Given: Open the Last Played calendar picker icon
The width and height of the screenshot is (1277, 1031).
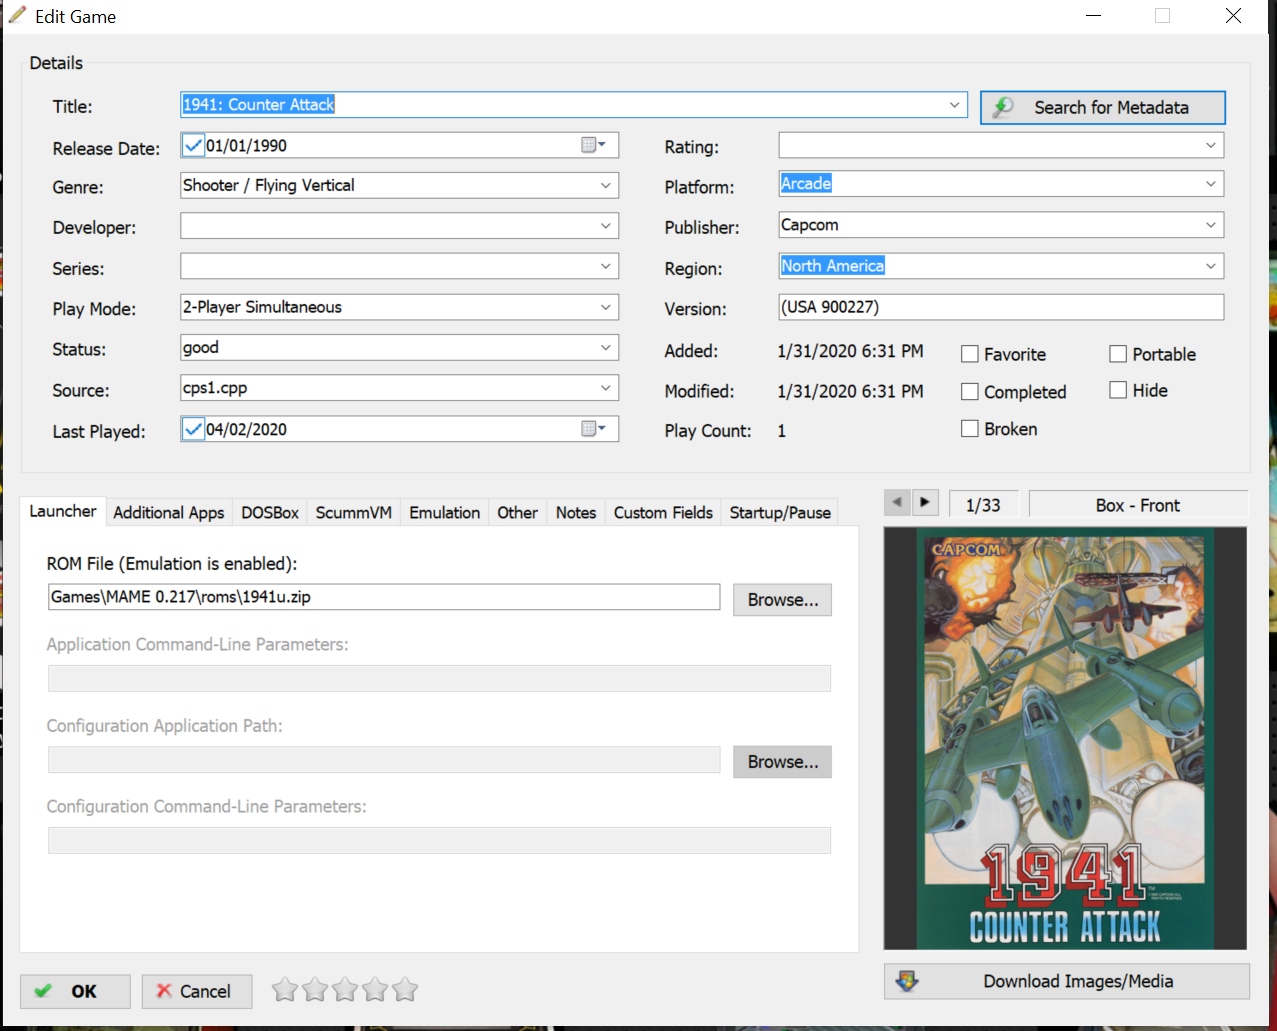Looking at the screenshot, I should (593, 429).
